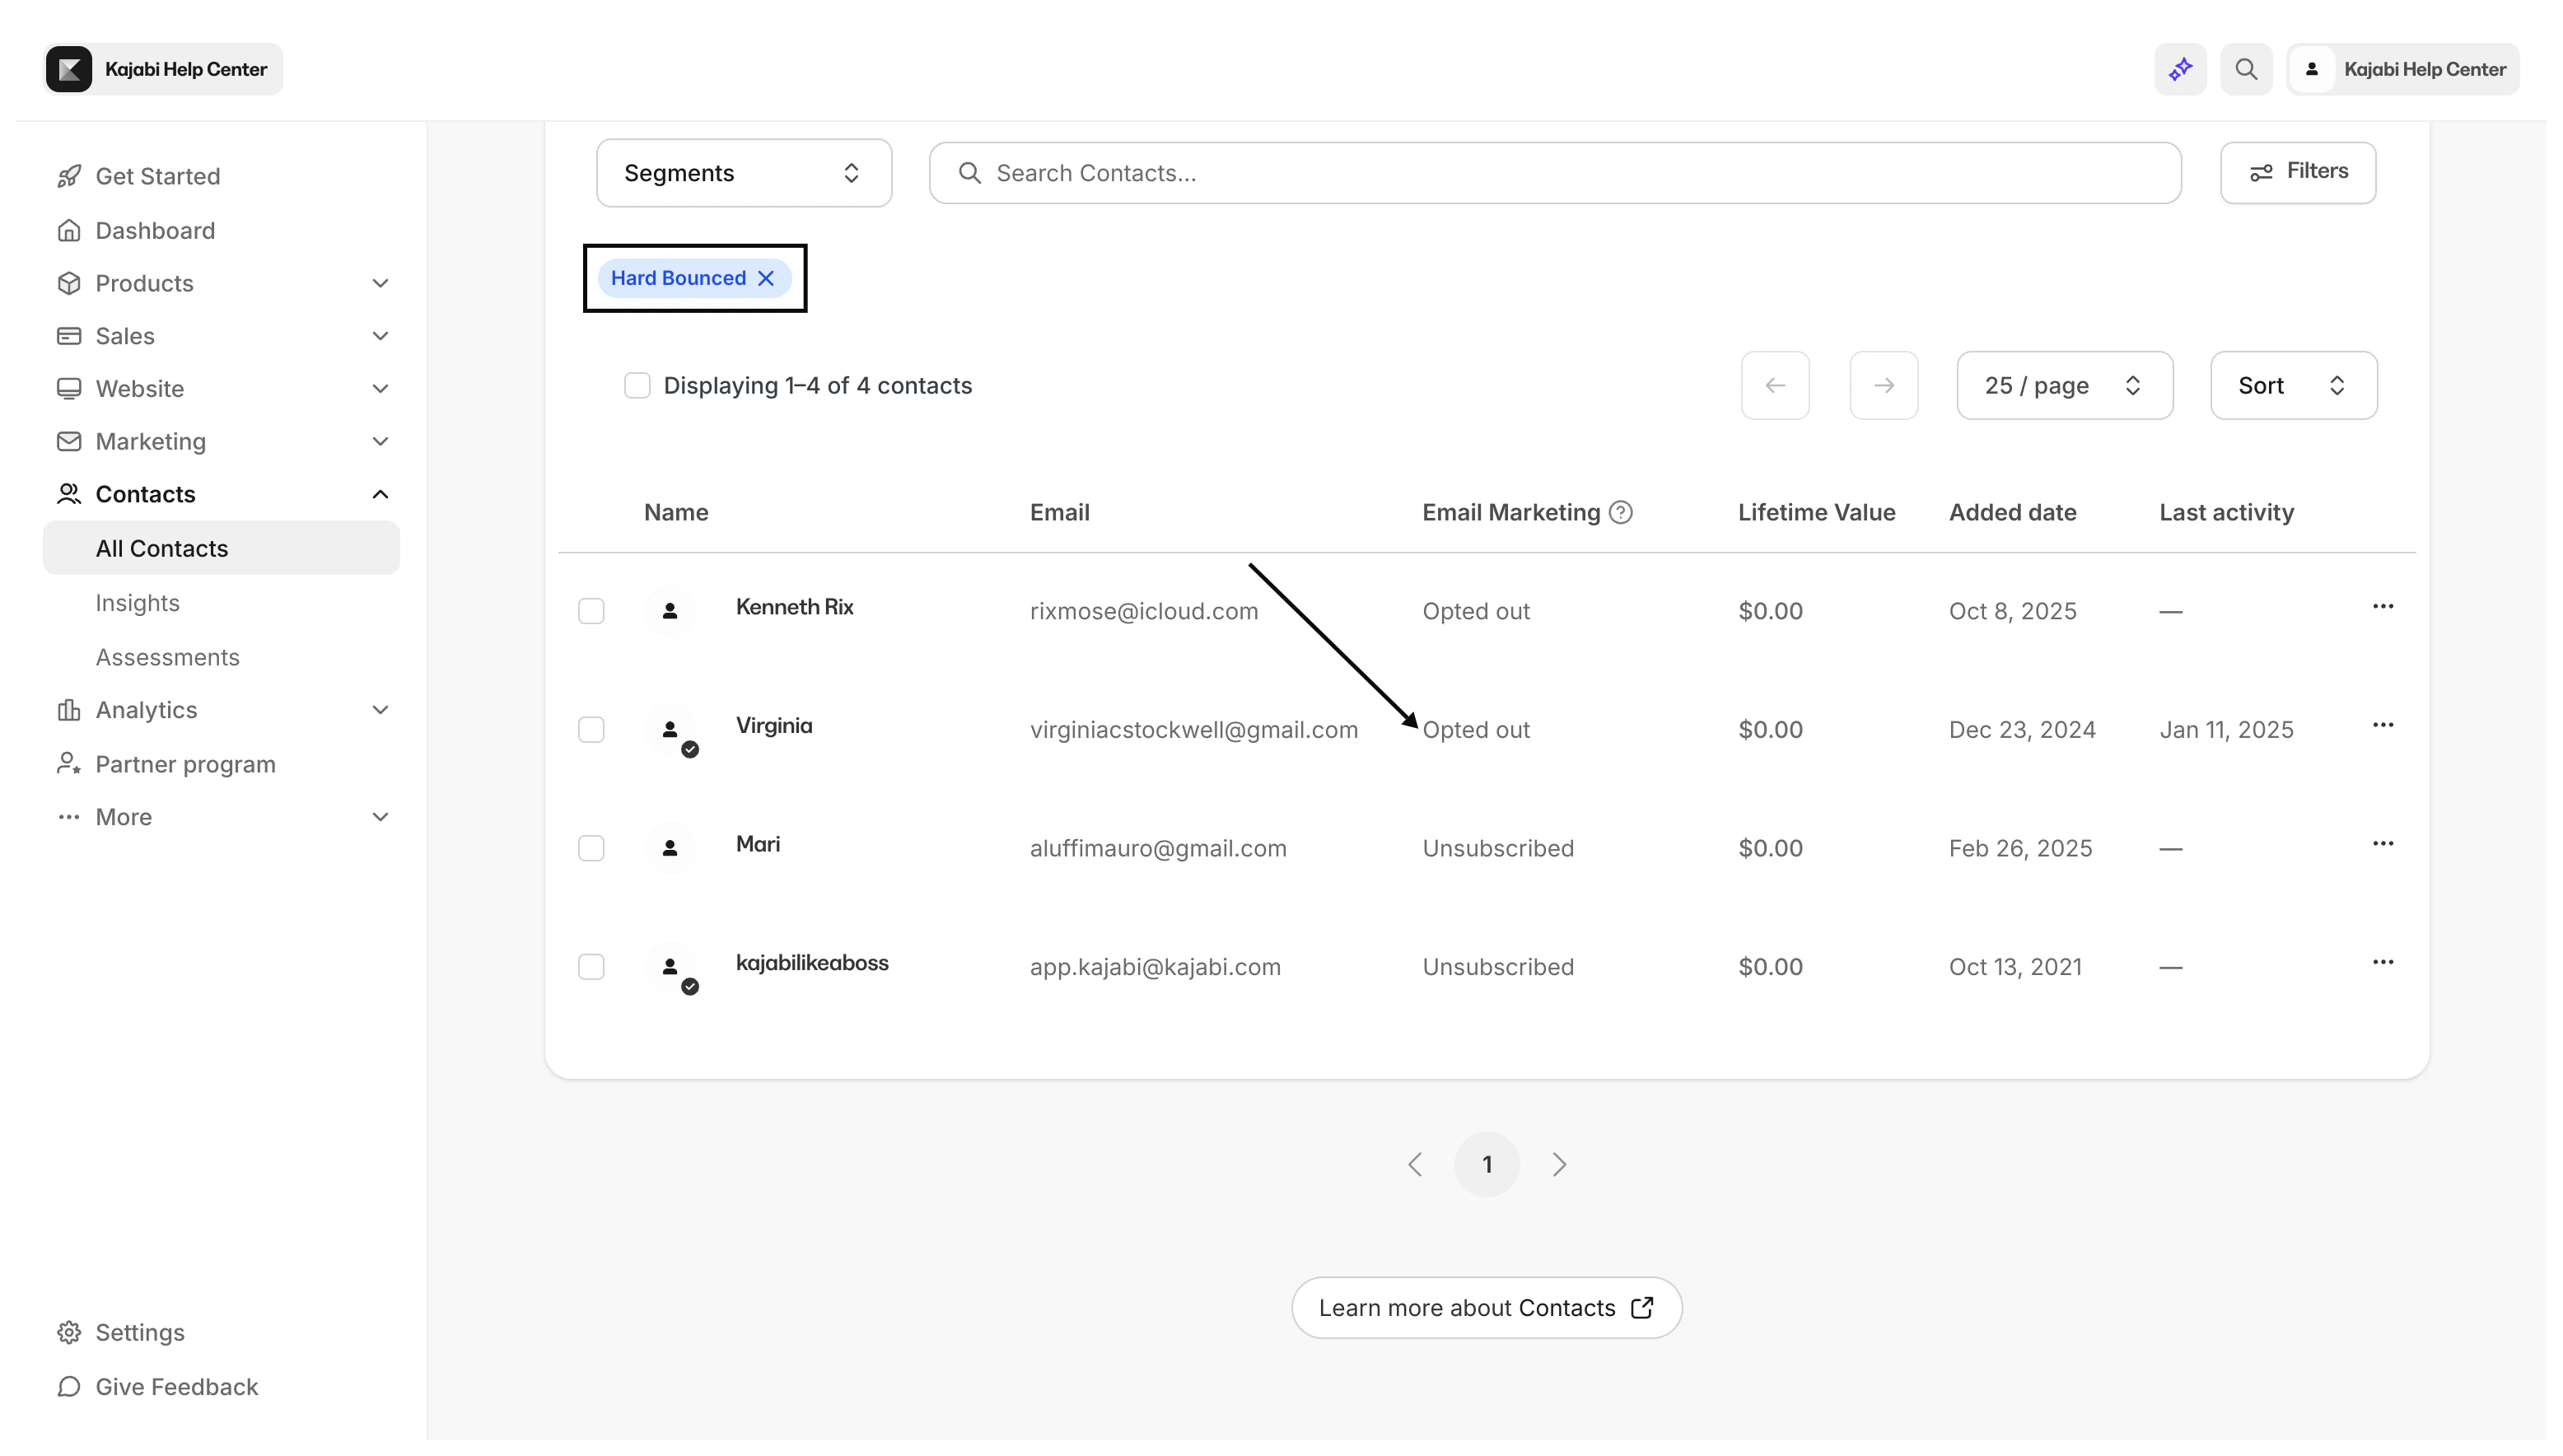Remove the Hard Bounced filter chip

766,278
